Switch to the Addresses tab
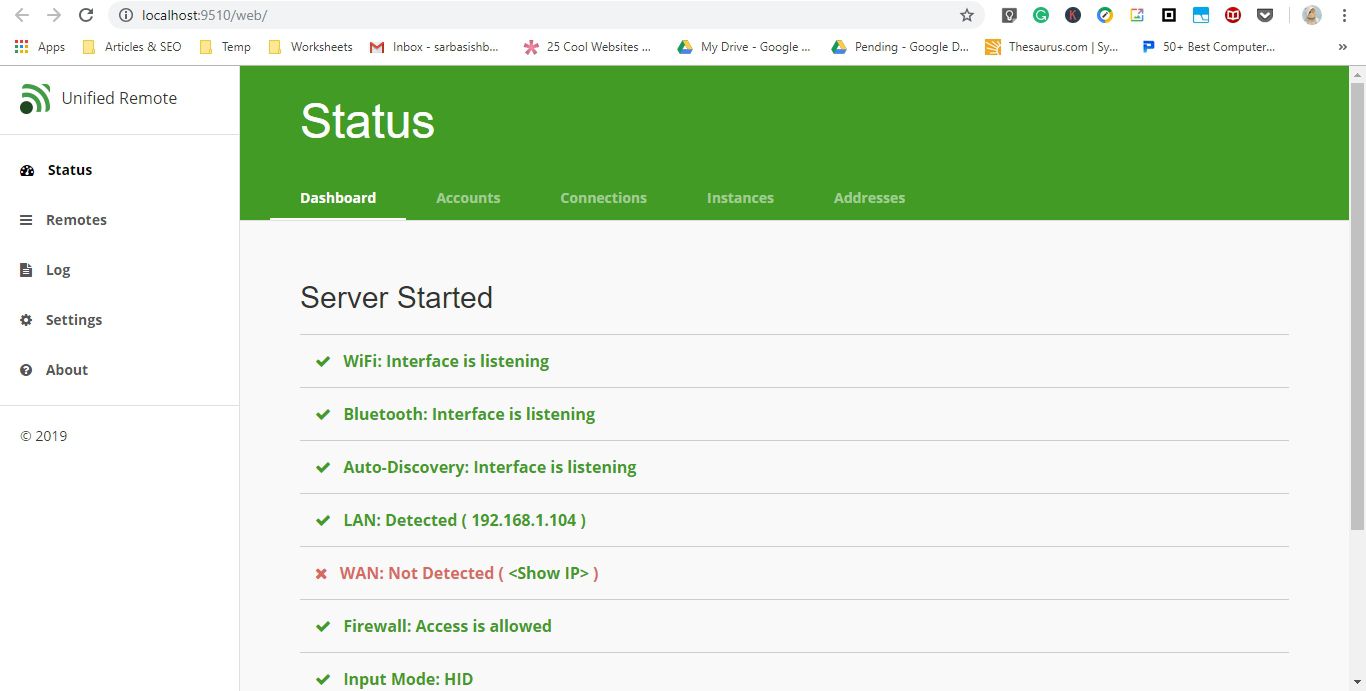Screen dimensions: 1366x691 click(x=869, y=197)
